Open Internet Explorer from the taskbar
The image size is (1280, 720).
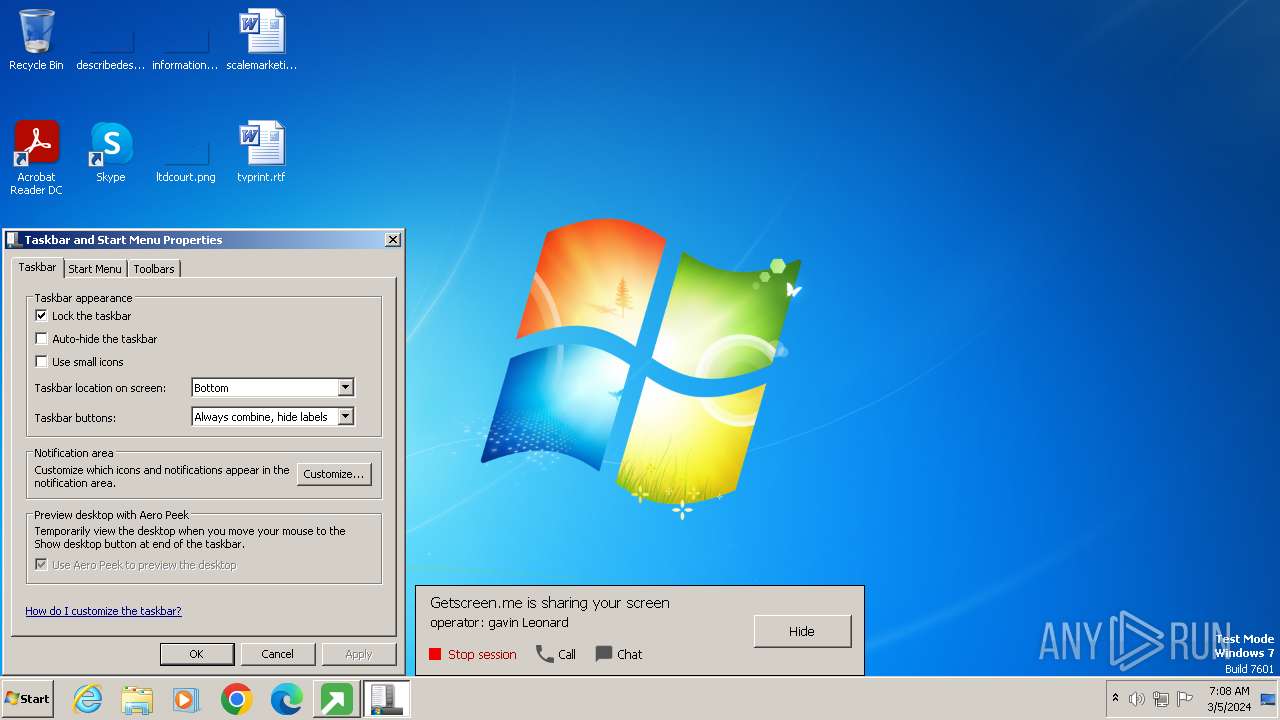[87, 699]
